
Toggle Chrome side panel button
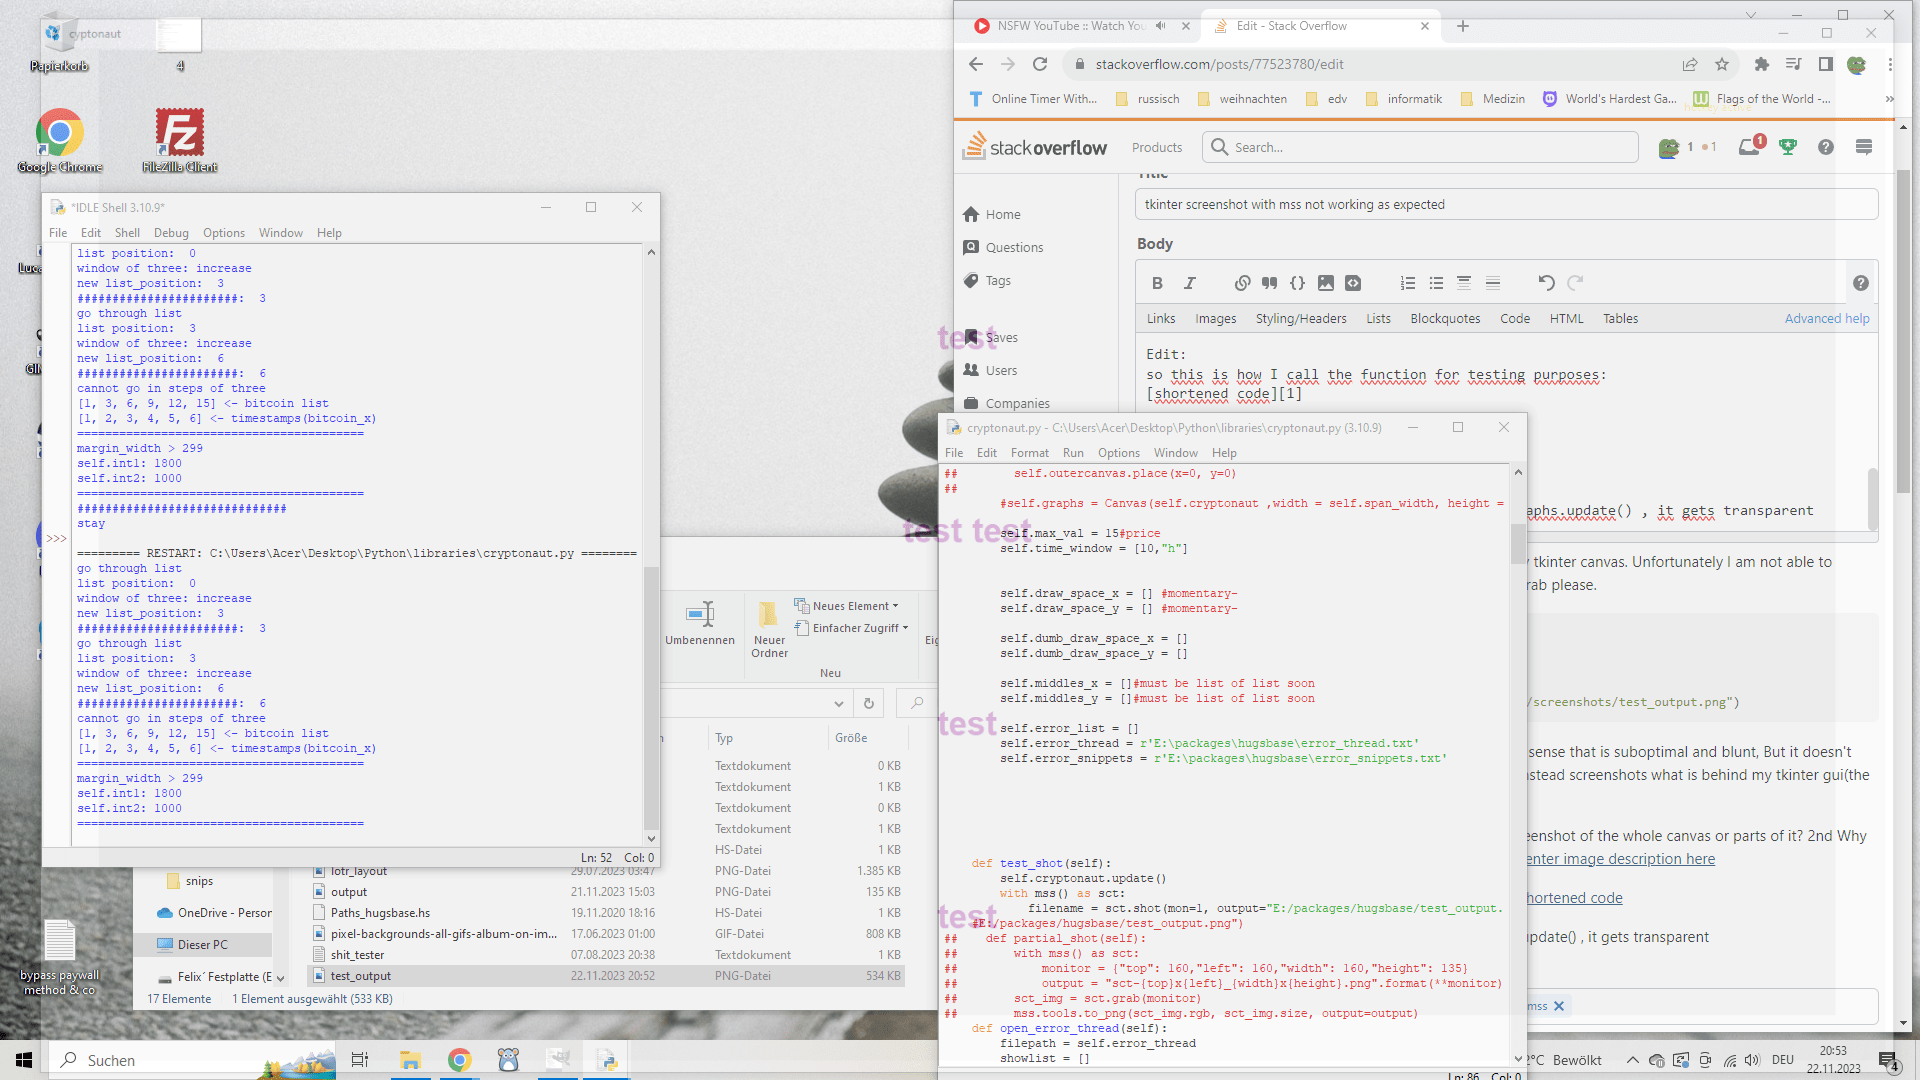pyautogui.click(x=1825, y=64)
